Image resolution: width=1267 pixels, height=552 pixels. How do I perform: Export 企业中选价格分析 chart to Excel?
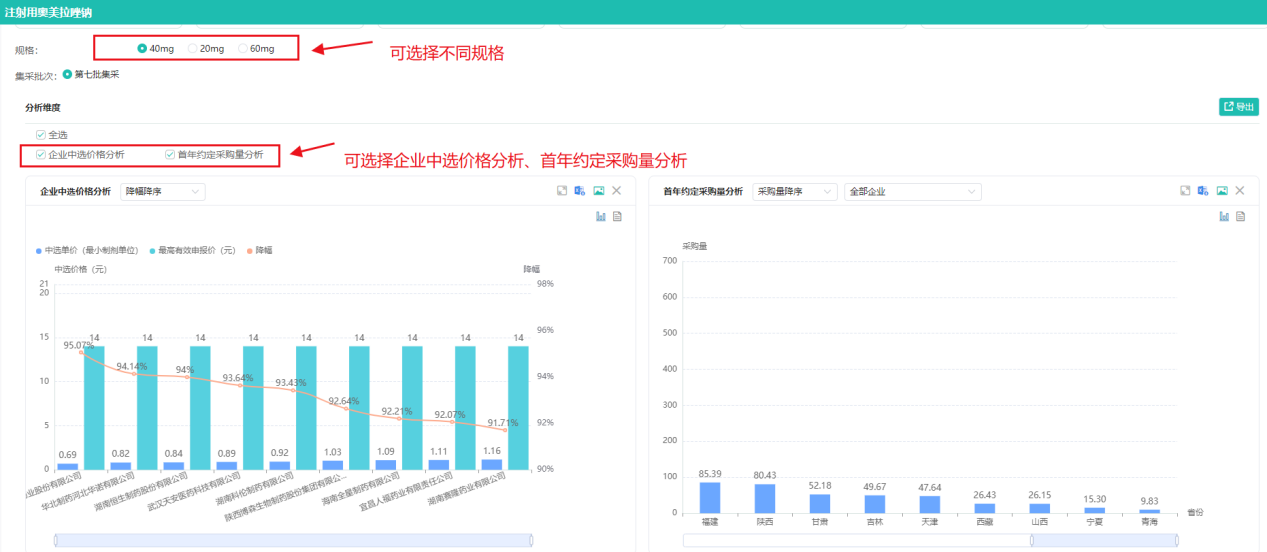click(580, 191)
